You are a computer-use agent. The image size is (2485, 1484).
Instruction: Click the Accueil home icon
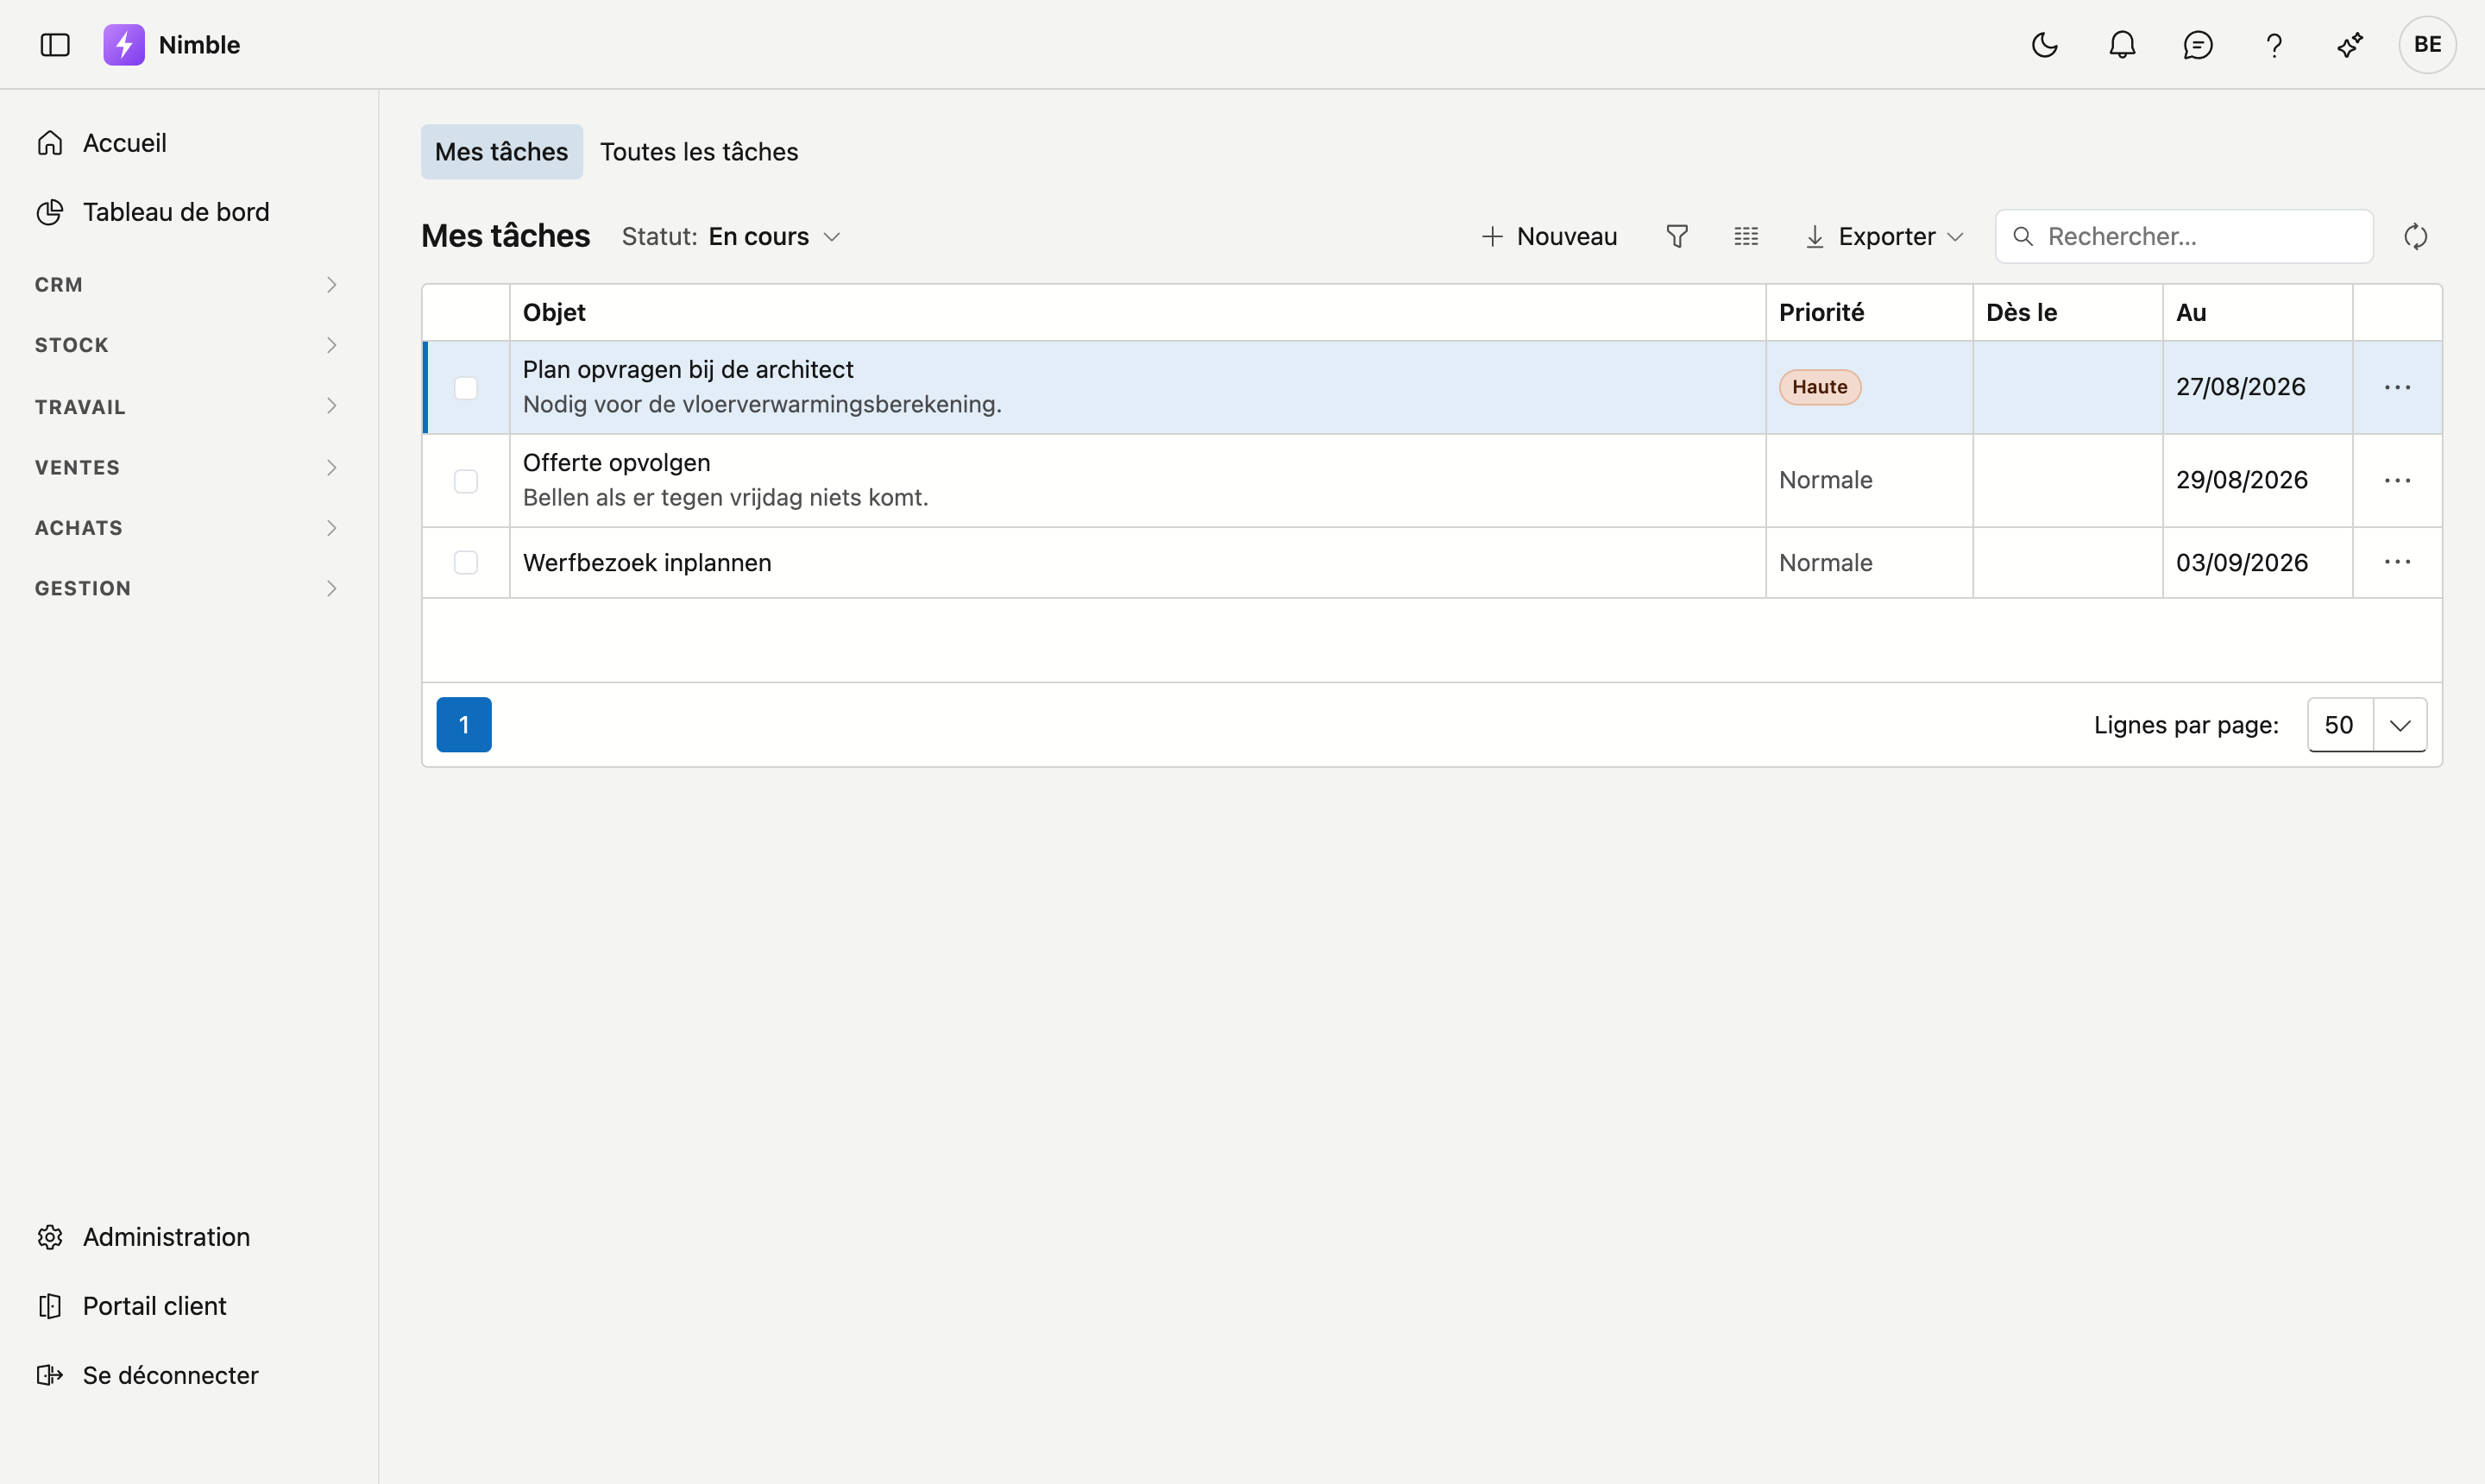[x=50, y=143]
